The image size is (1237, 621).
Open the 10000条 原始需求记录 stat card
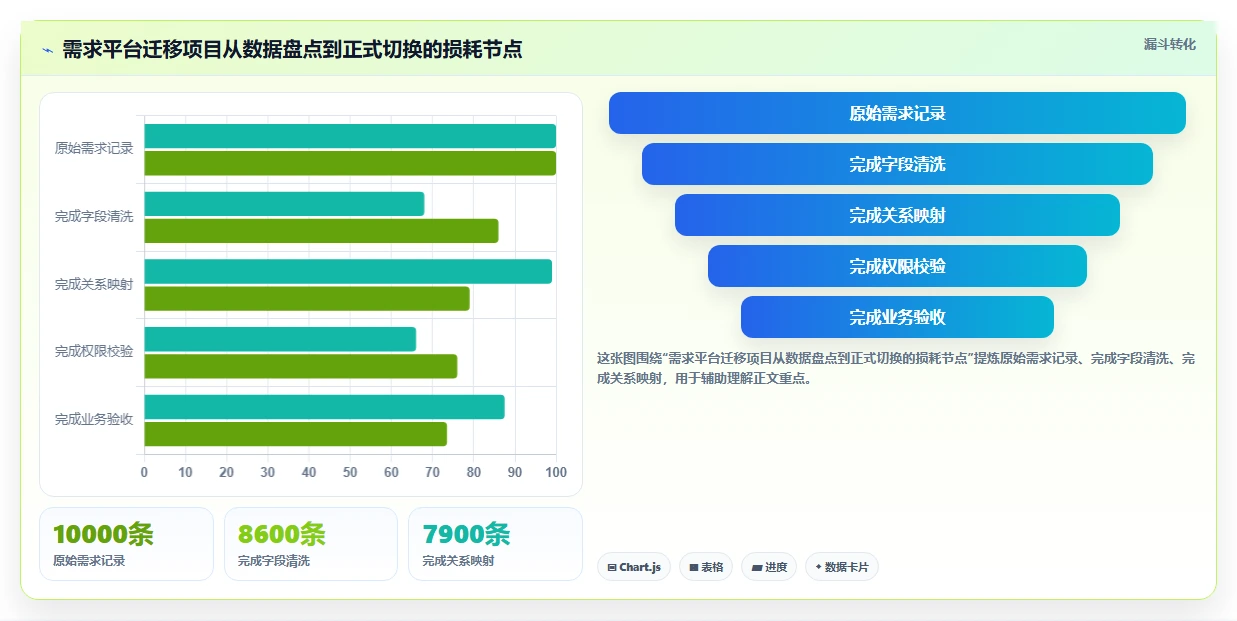[x=126, y=544]
